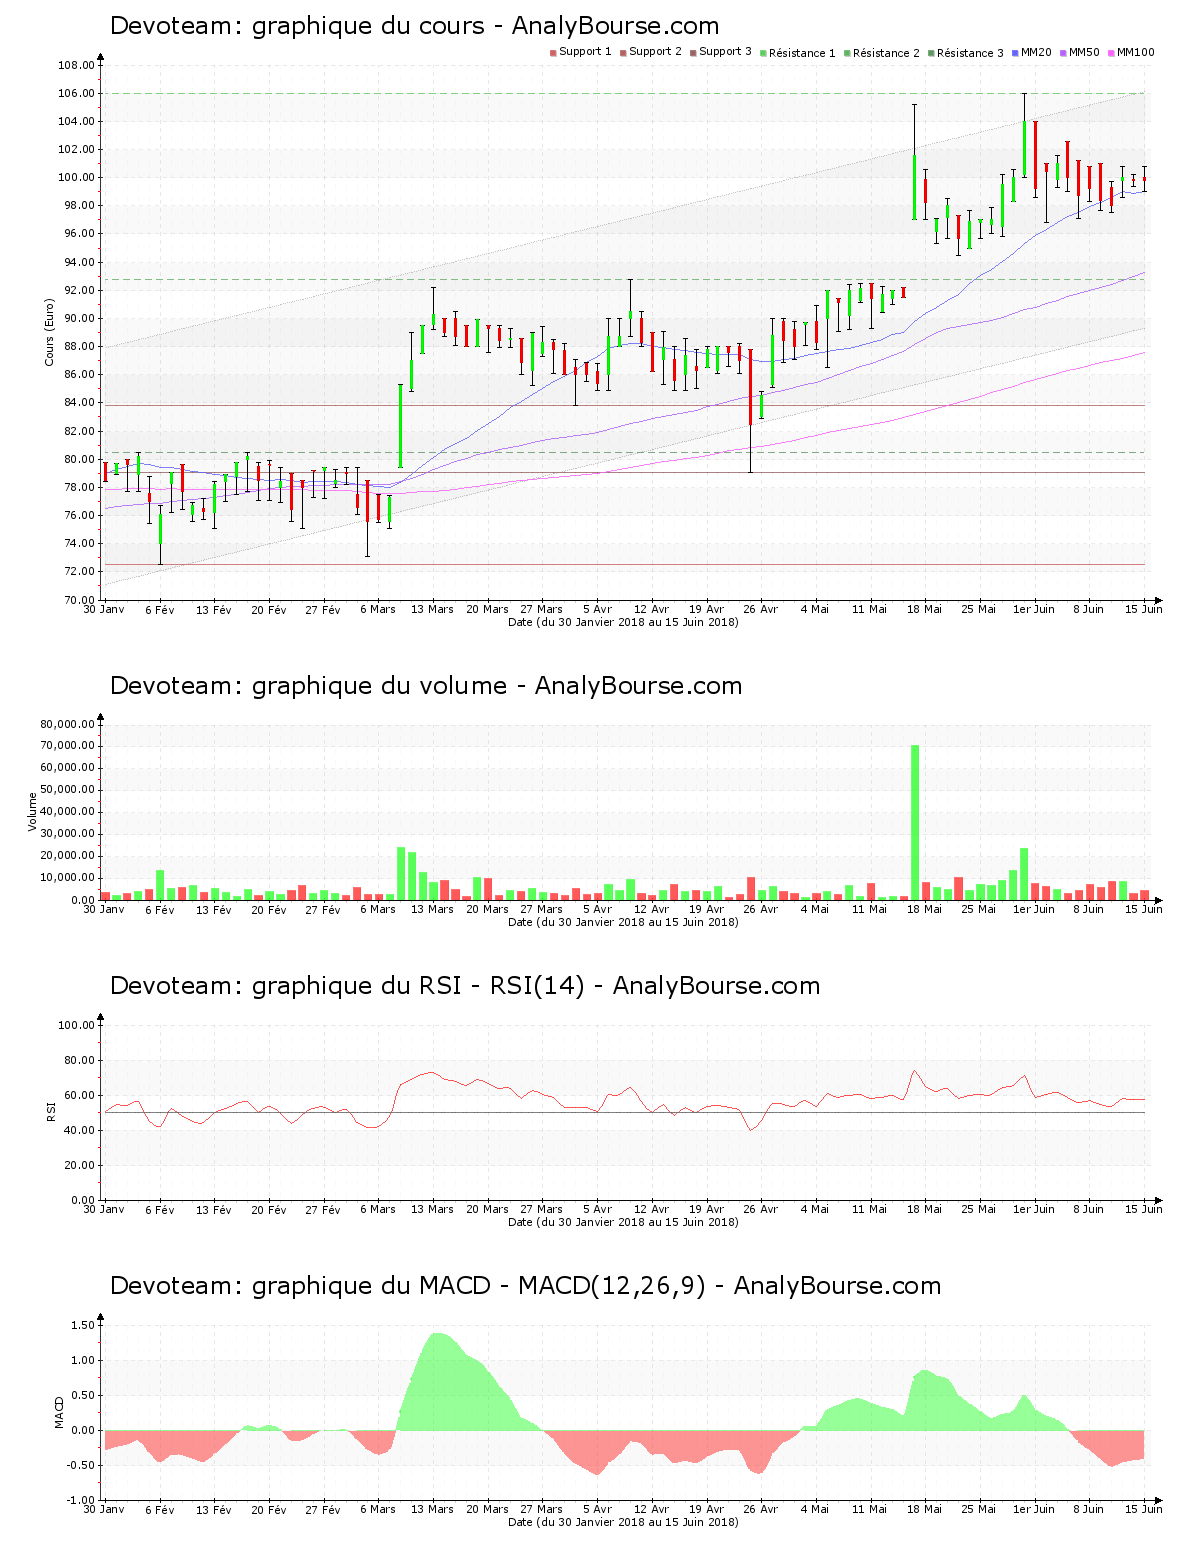
Task: Click the 'Volume' vertical axis label
Action: pyautogui.click(x=33, y=812)
